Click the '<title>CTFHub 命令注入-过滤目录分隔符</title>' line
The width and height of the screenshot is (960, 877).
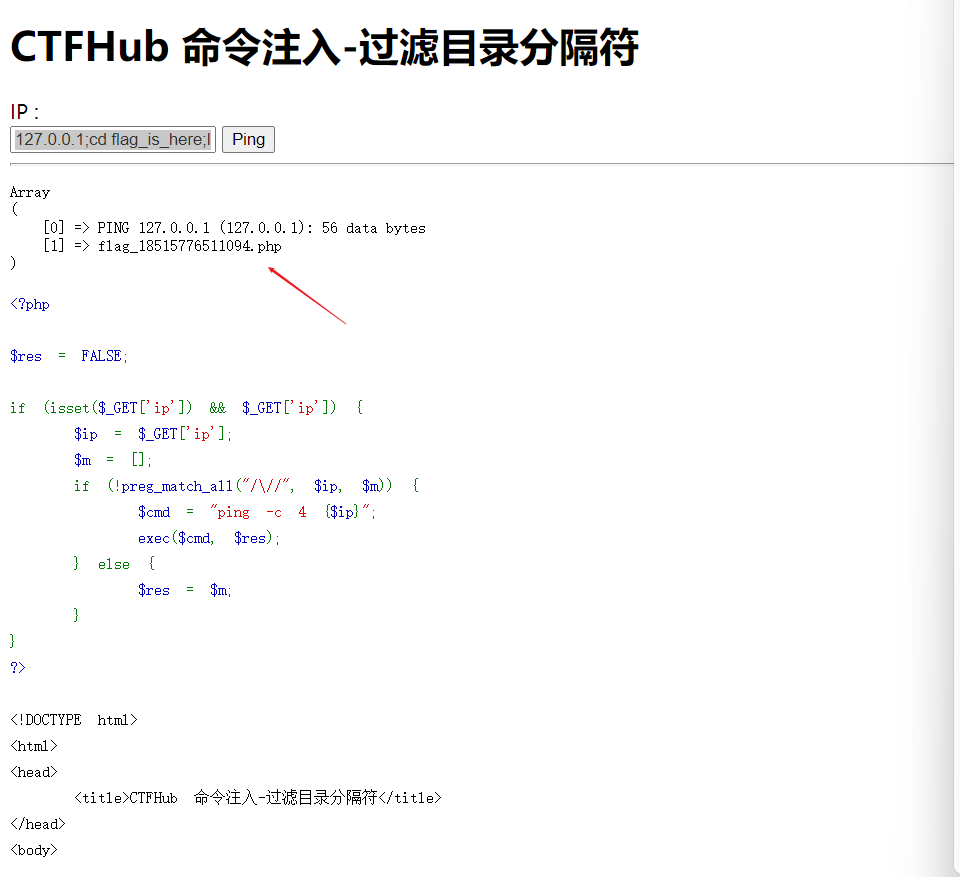[258, 797]
